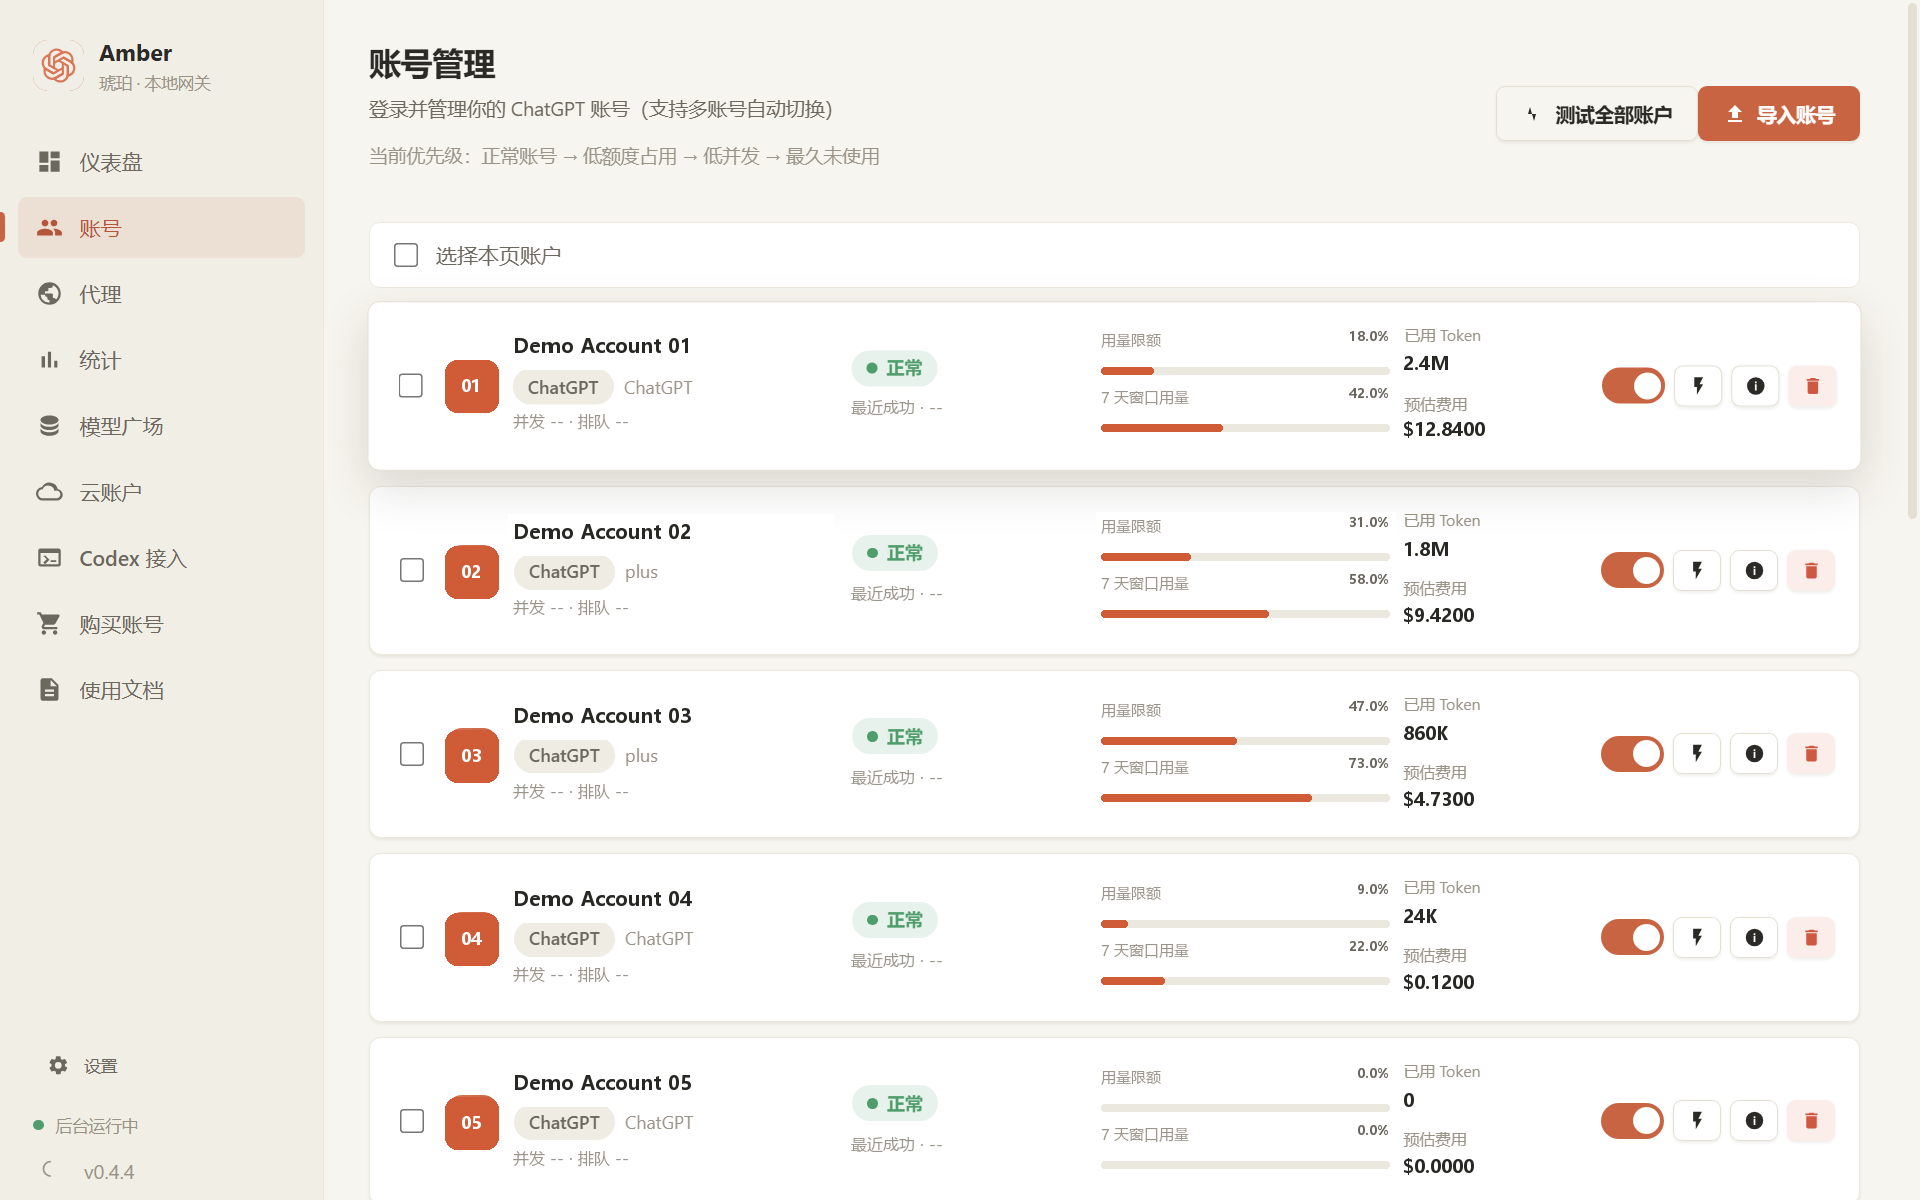This screenshot has width=1920, height=1200.
Task: Disable the Demo Account 04 toggle switch
Action: coord(1632,937)
